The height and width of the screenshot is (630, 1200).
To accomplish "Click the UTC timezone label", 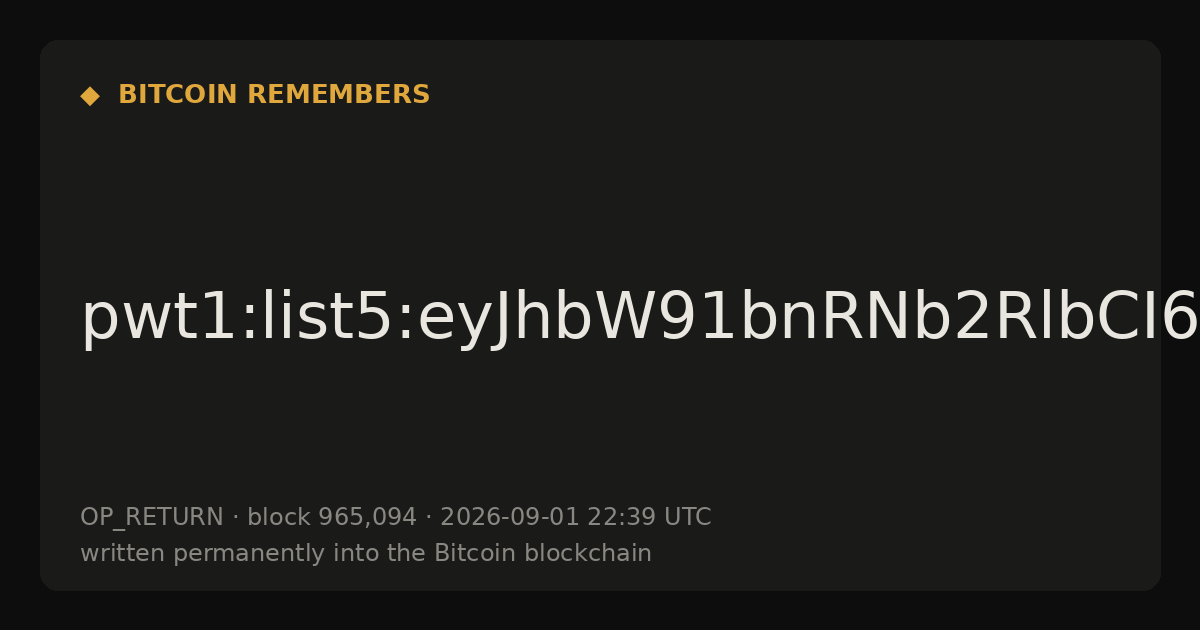I will [688, 518].
